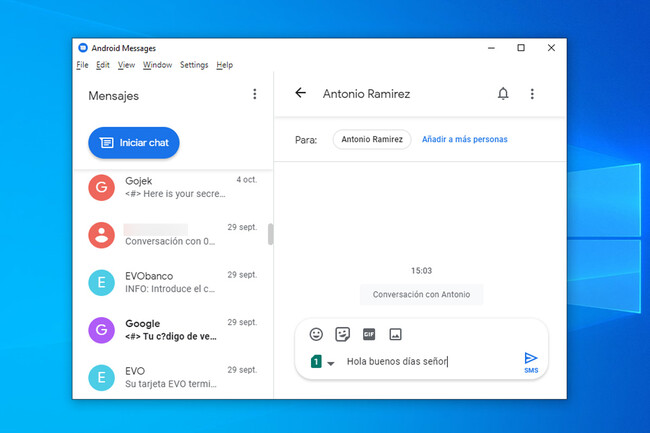The height and width of the screenshot is (433, 650).
Task: Open the GIF picker icon
Action: 369,334
